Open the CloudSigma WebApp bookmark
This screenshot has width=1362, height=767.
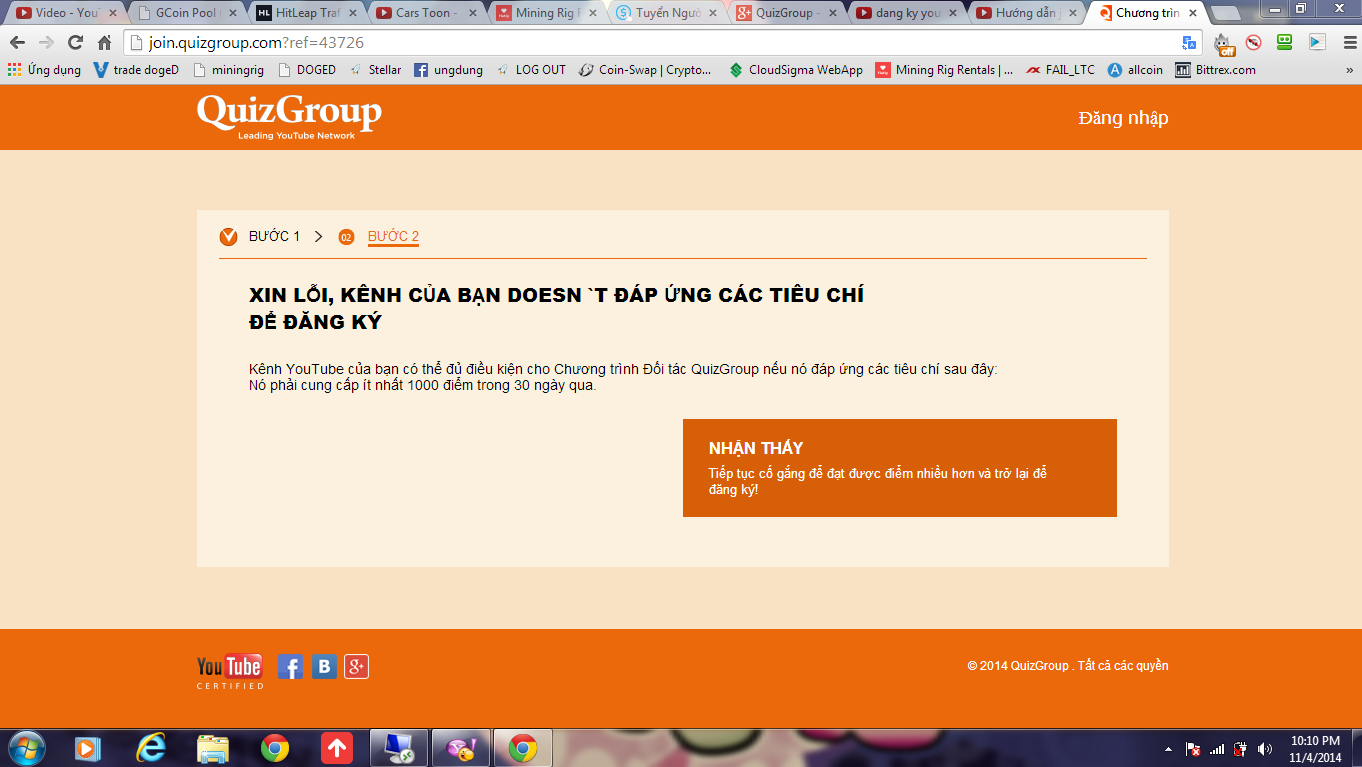(796, 70)
